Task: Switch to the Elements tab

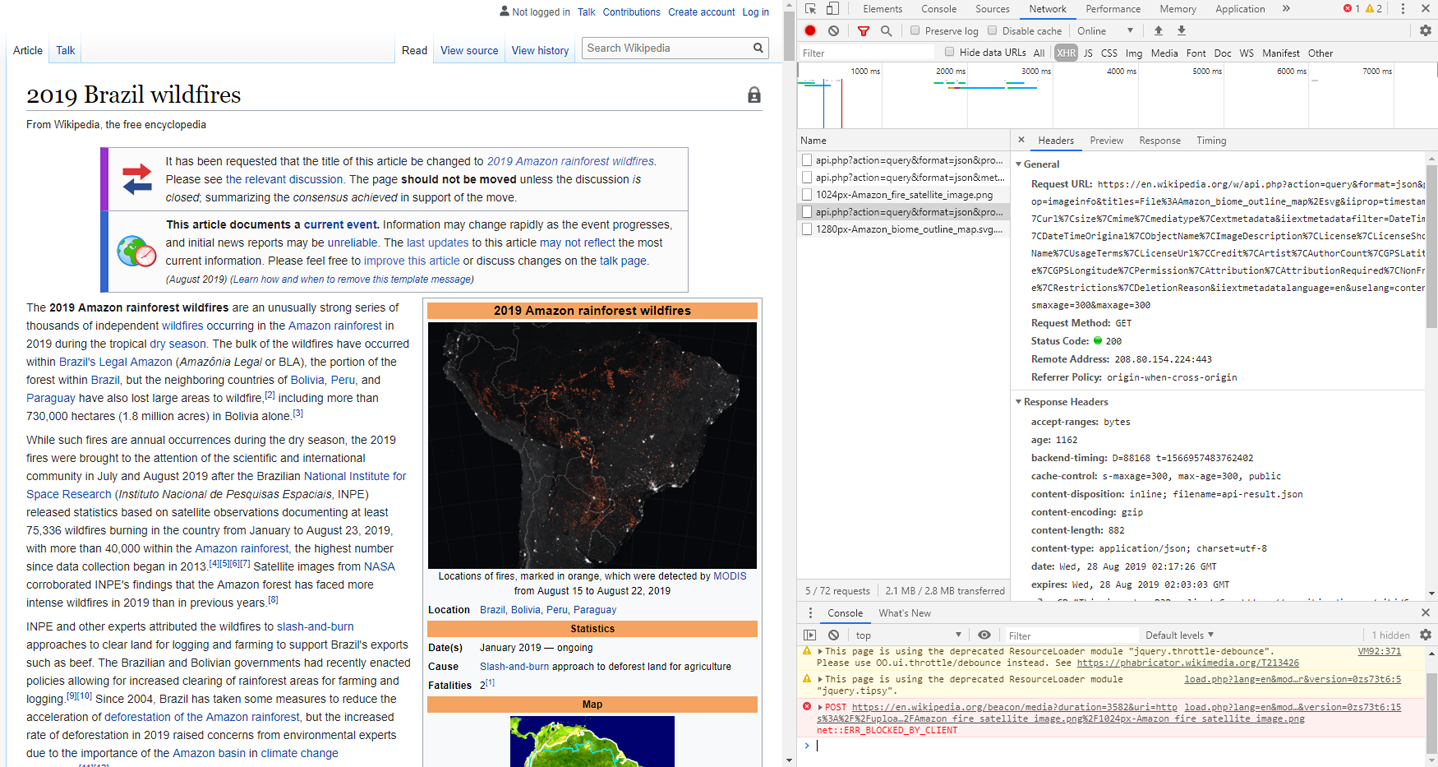Action: 882,9
